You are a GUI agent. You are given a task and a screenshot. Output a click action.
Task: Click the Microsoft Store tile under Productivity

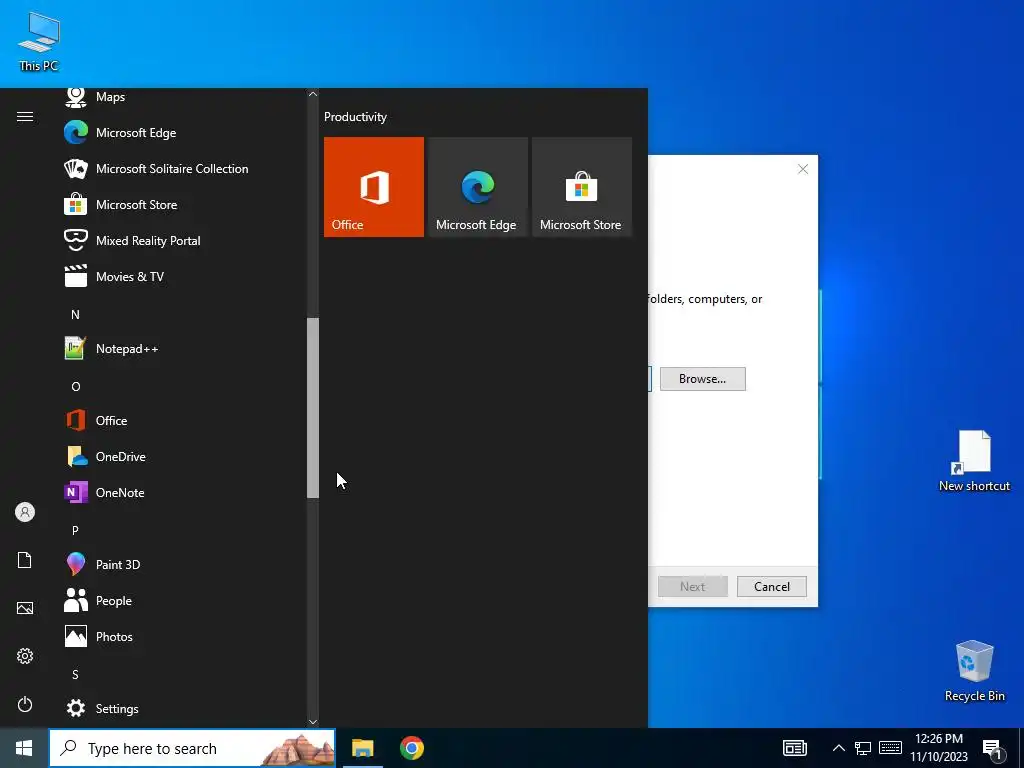click(x=582, y=187)
